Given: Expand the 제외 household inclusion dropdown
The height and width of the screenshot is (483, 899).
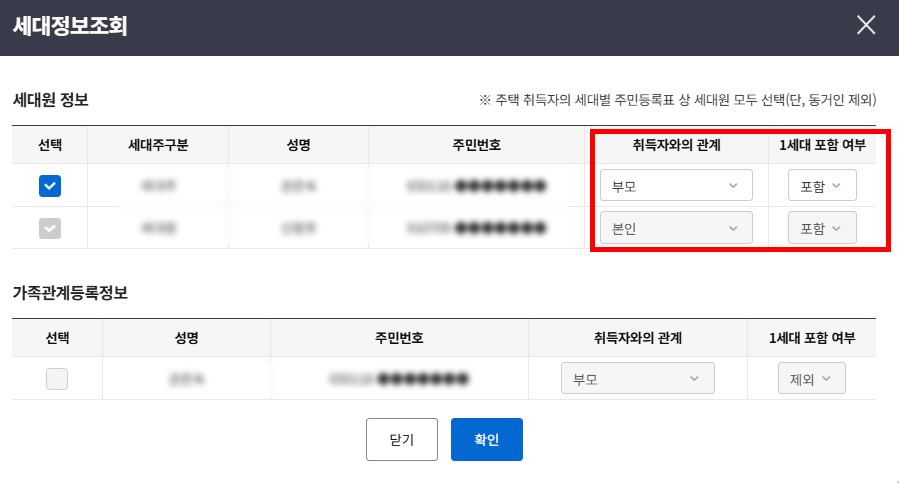Looking at the screenshot, I should [x=811, y=379].
